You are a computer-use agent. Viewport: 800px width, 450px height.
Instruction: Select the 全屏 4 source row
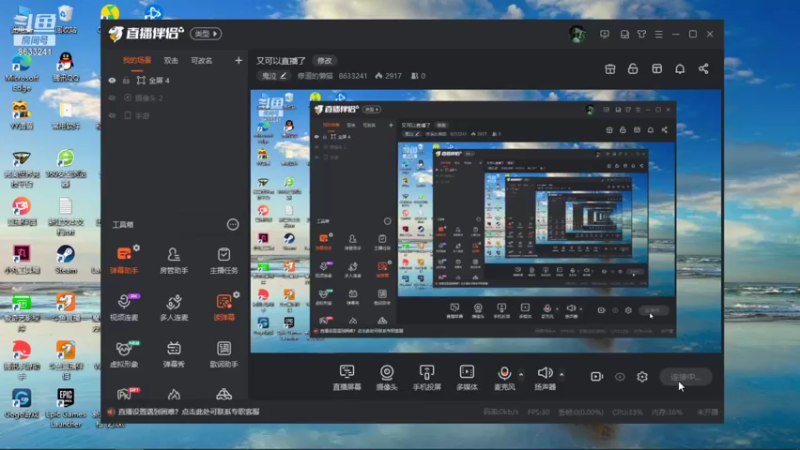[174, 80]
